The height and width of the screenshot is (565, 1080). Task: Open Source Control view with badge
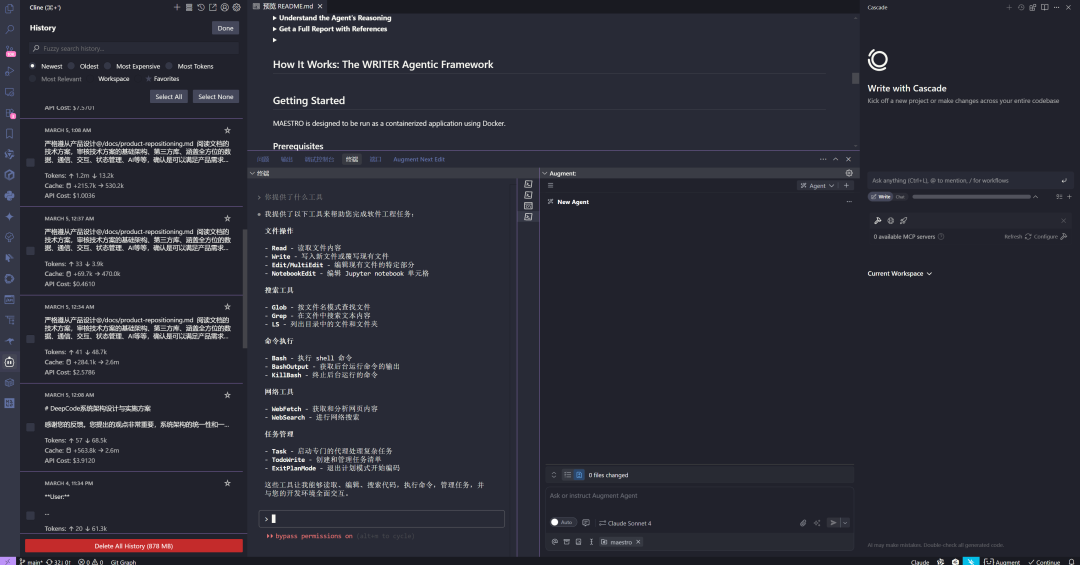click(10, 51)
